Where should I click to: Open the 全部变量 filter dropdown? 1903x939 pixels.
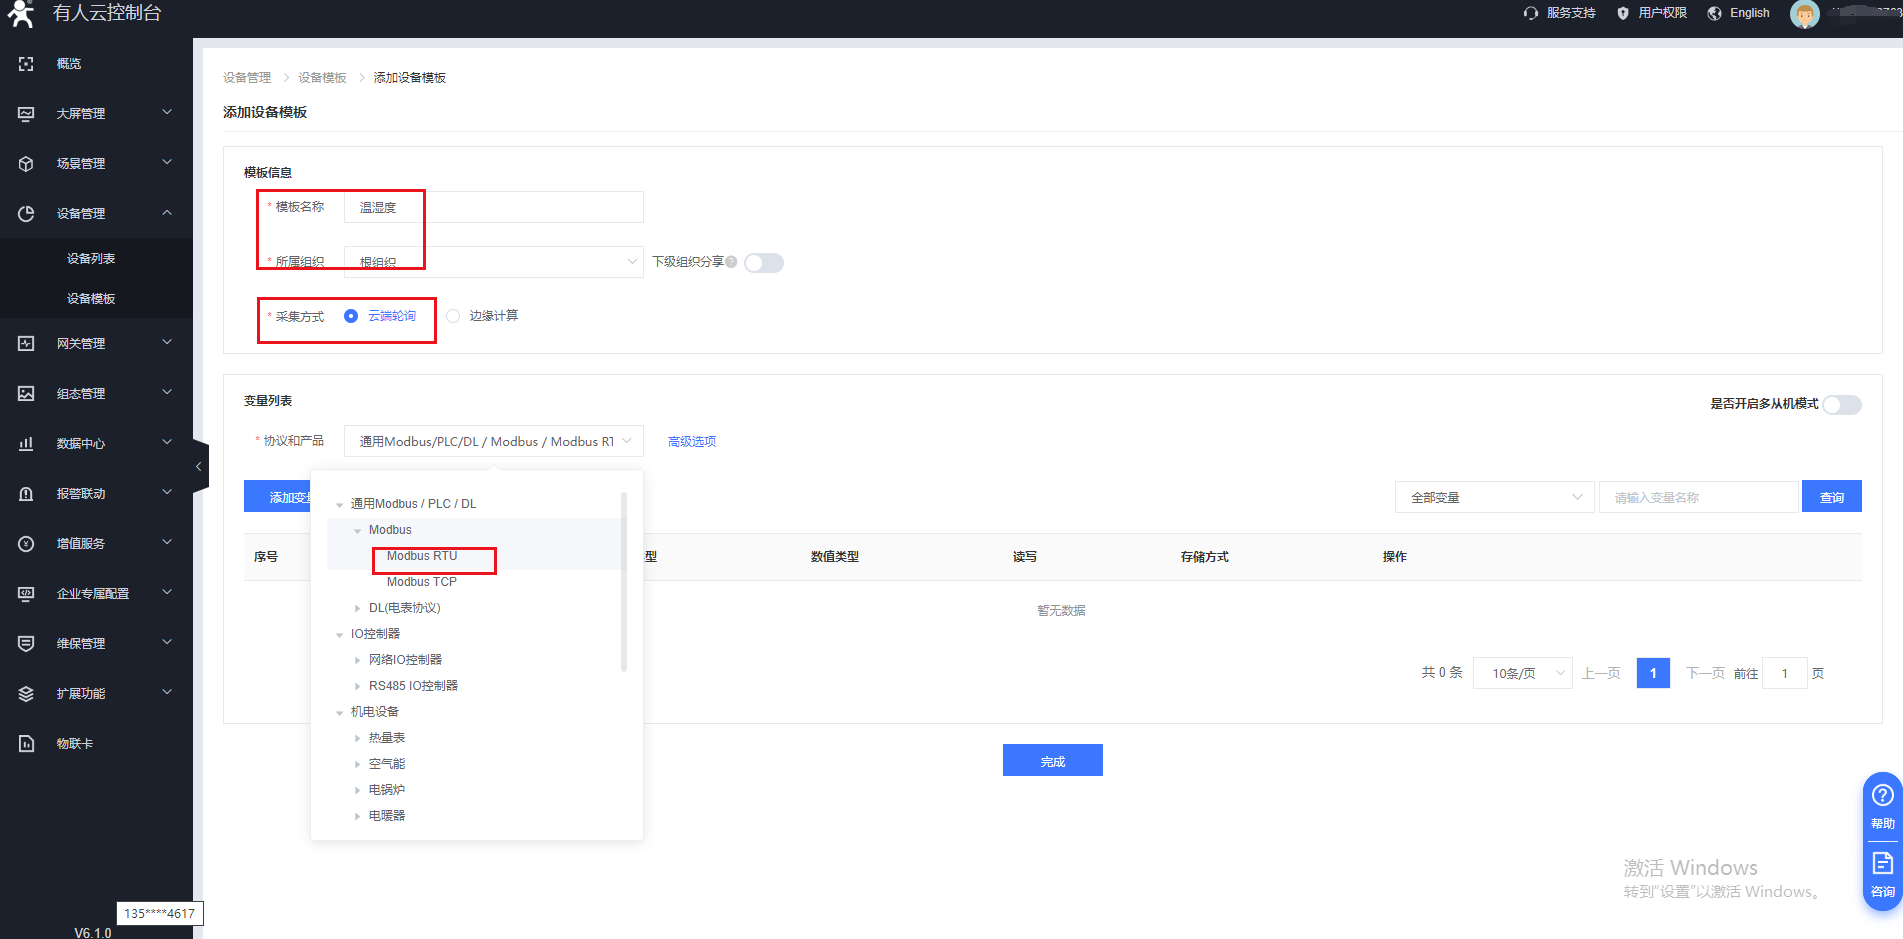point(1494,497)
